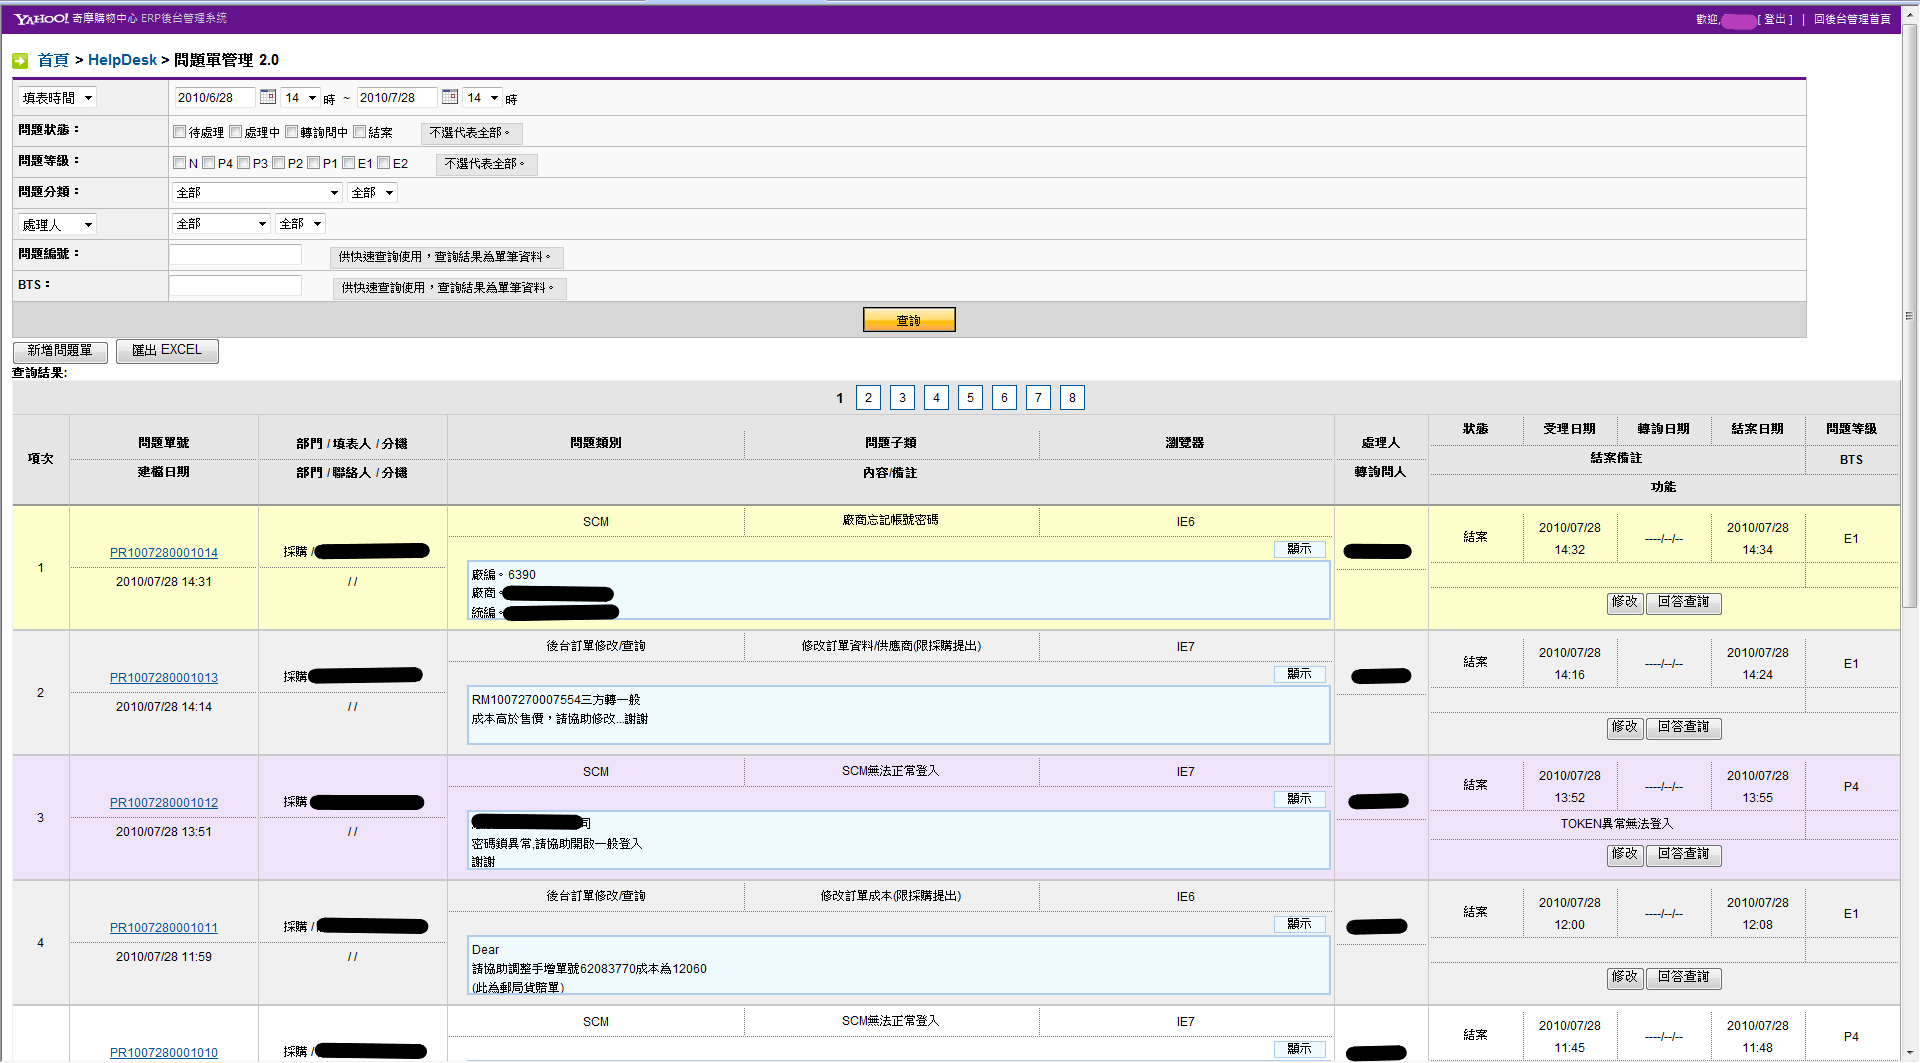Open the start hour dropdown
The width and height of the screenshot is (1920, 1063).
point(300,98)
